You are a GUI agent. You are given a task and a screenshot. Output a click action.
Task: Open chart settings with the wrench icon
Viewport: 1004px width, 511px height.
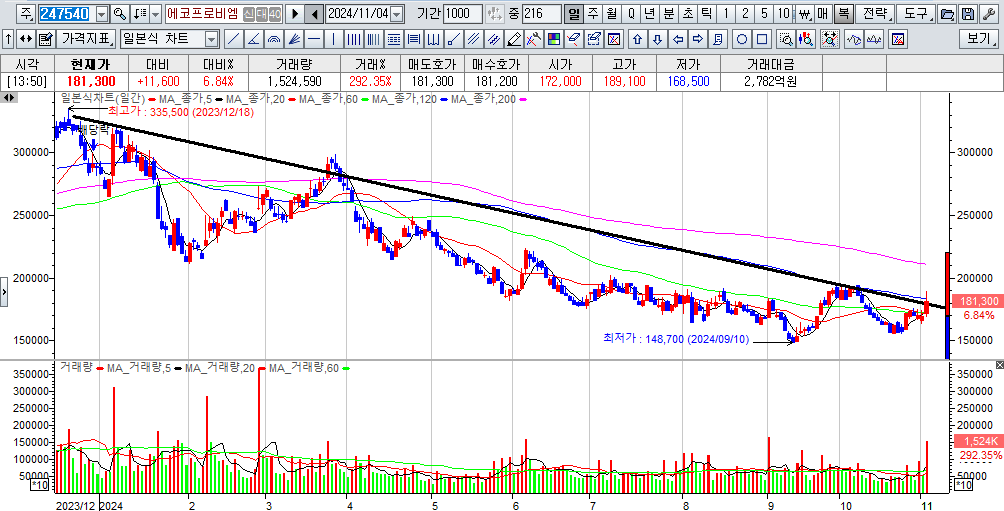(x=987, y=14)
